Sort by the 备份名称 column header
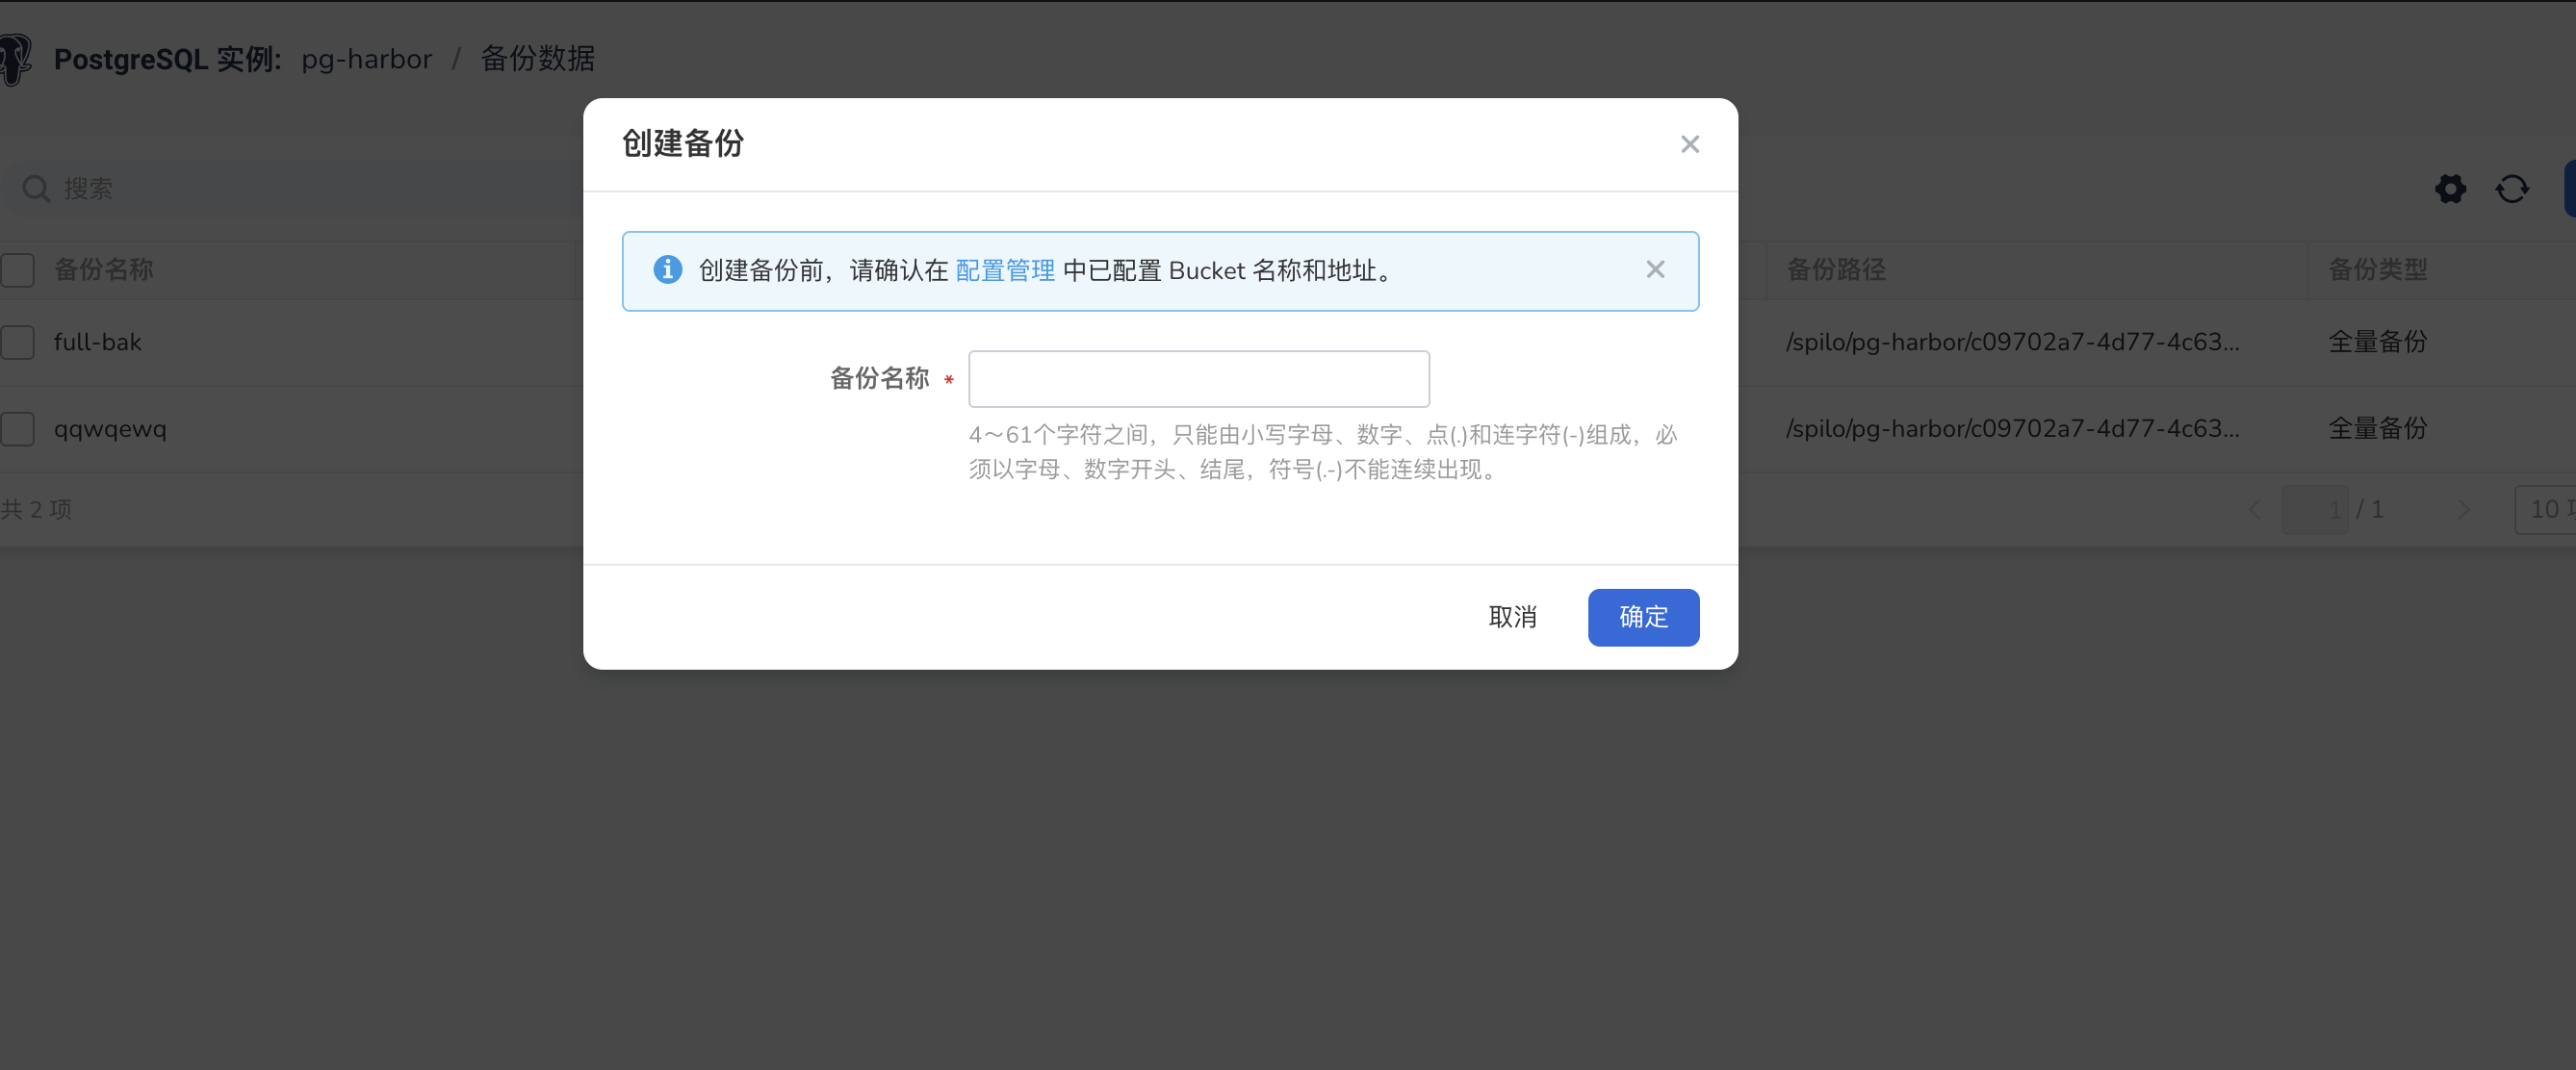This screenshot has height=1070, width=2576. (103, 270)
